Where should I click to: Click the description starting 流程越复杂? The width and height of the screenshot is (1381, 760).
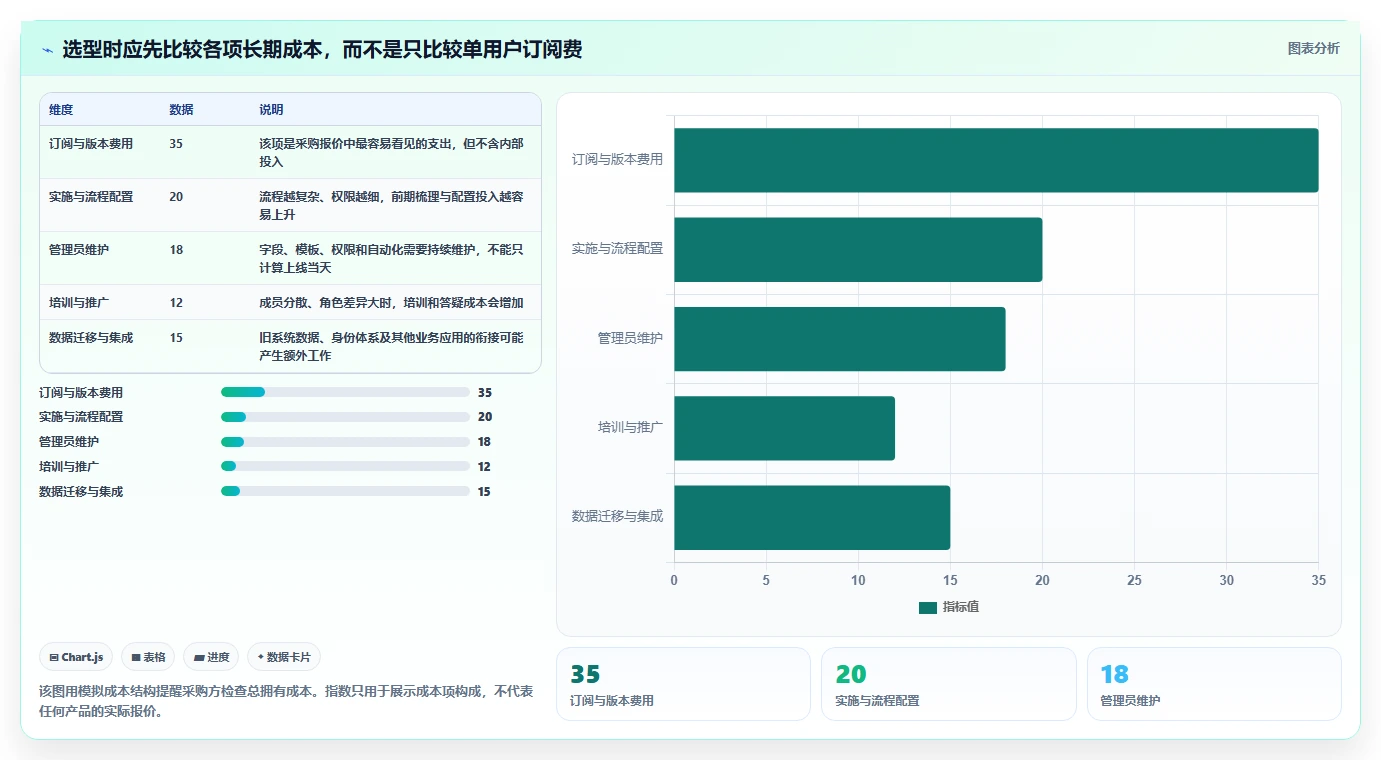tap(391, 206)
